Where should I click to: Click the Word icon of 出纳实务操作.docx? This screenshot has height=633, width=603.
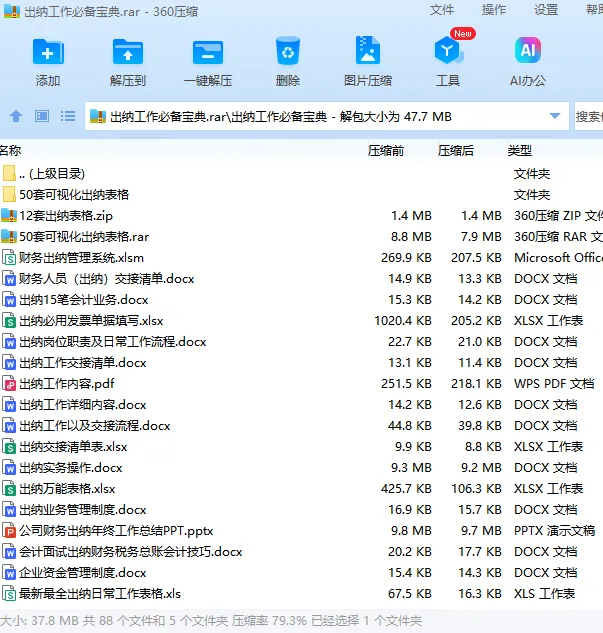point(9,467)
